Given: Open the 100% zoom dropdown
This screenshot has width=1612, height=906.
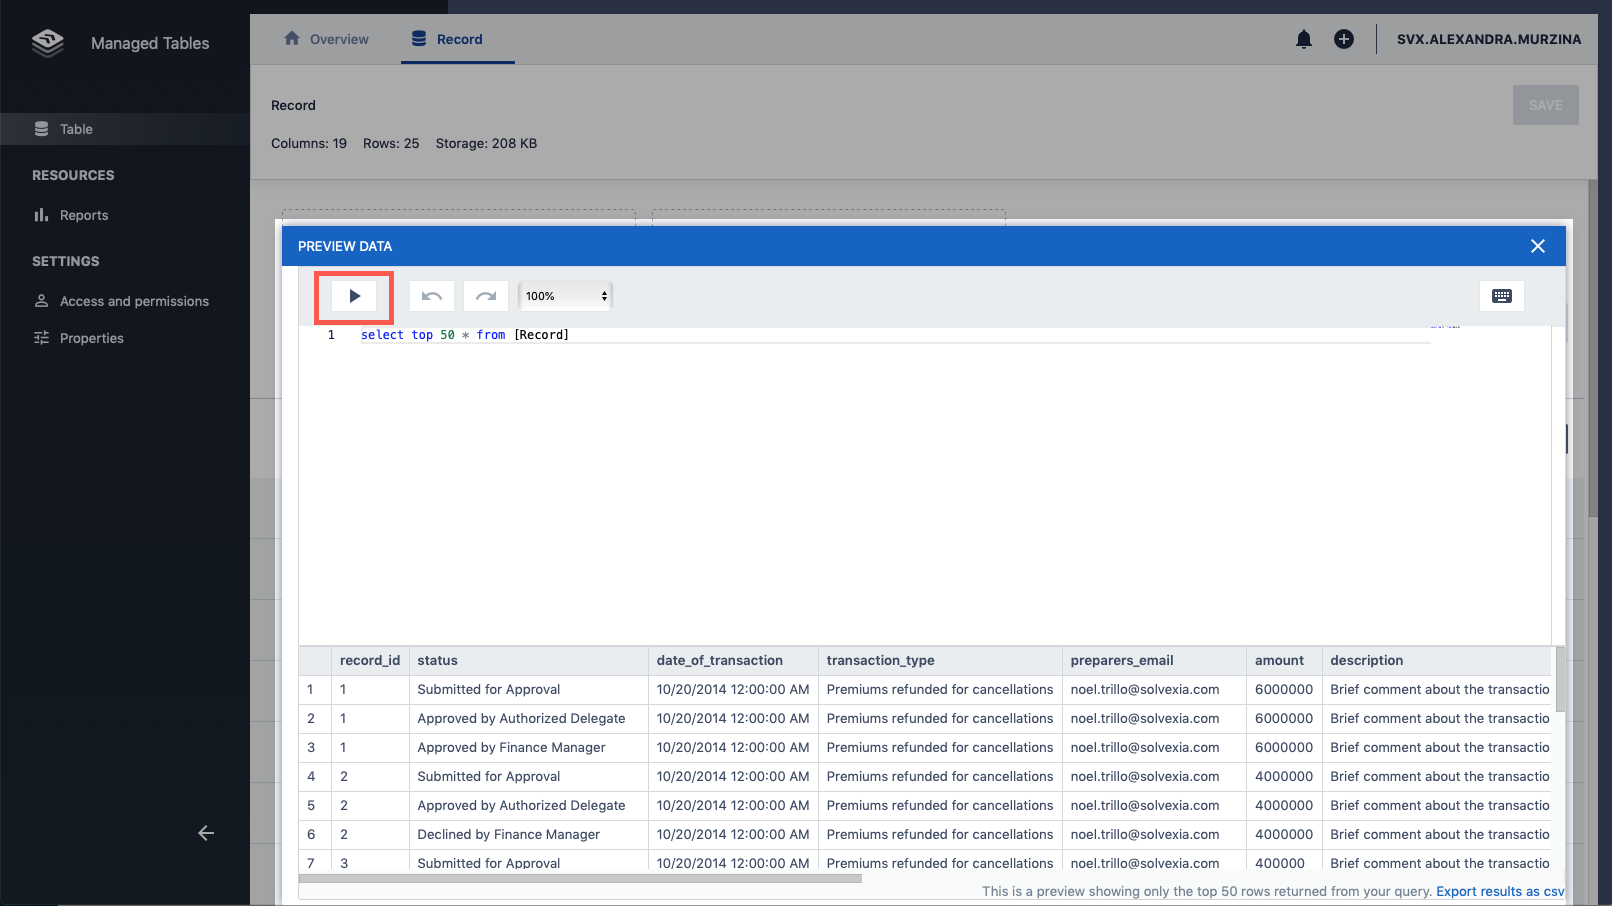Looking at the screenshot, I should point(566,296).
